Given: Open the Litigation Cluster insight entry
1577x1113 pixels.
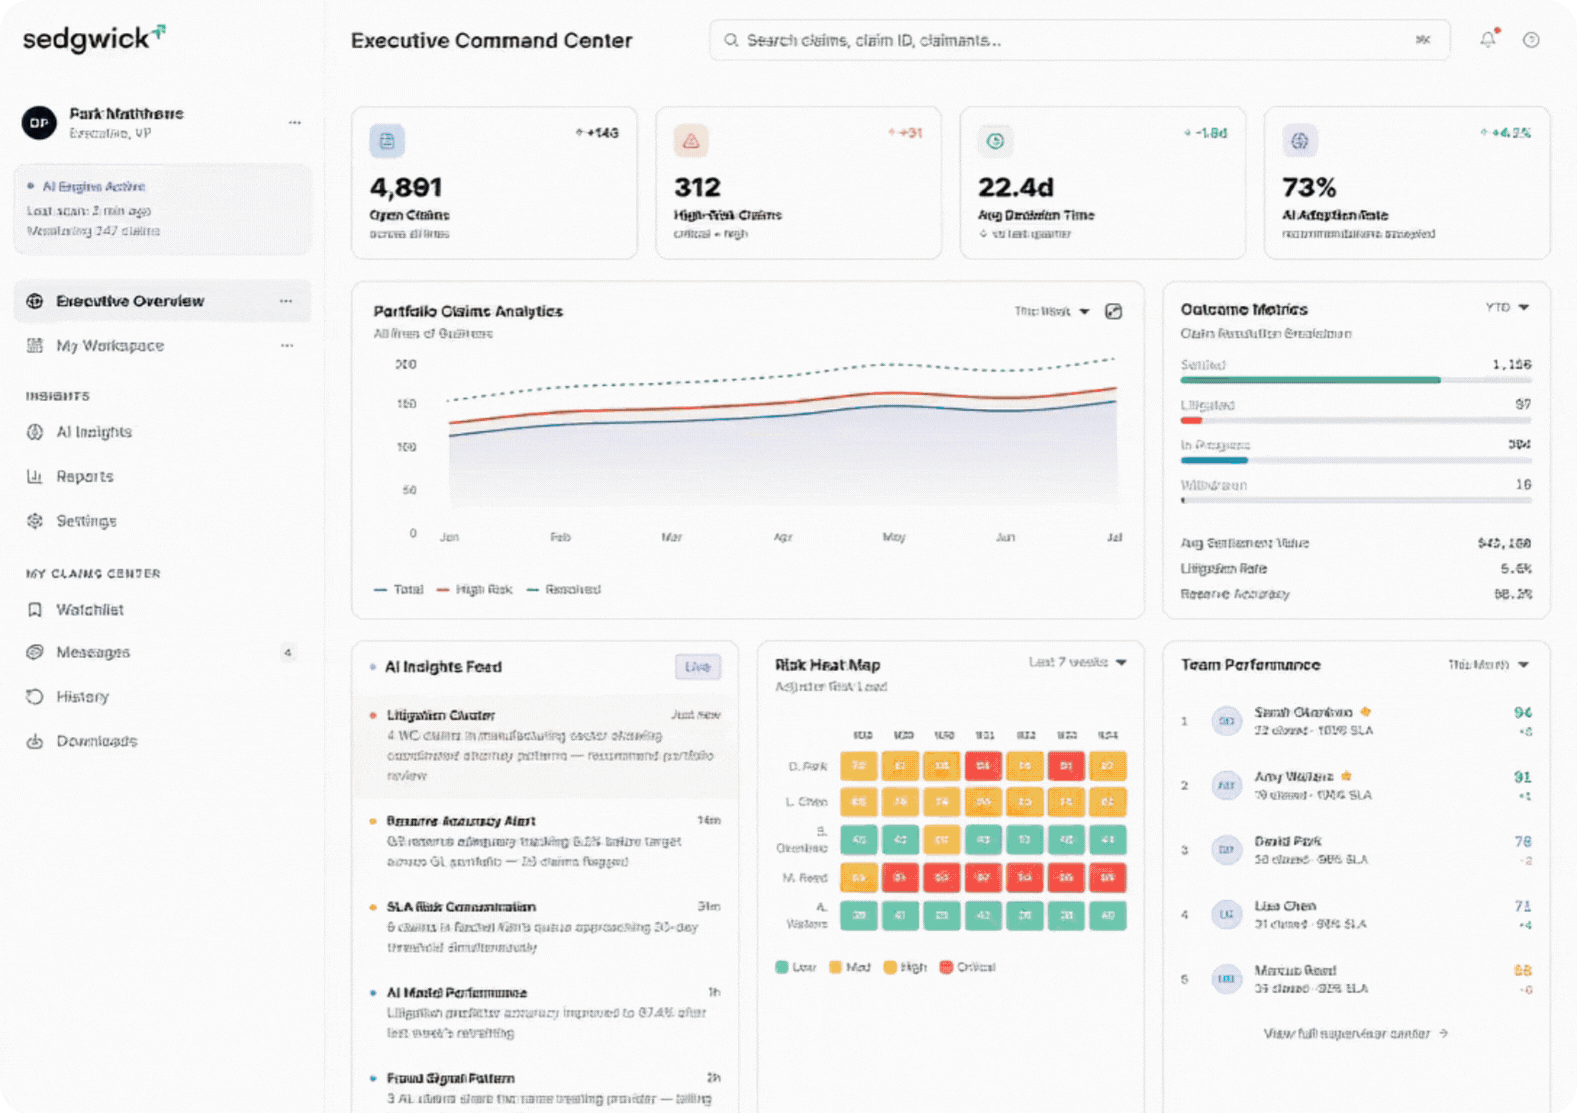Looking at the screenshot, I should [546, 745].
